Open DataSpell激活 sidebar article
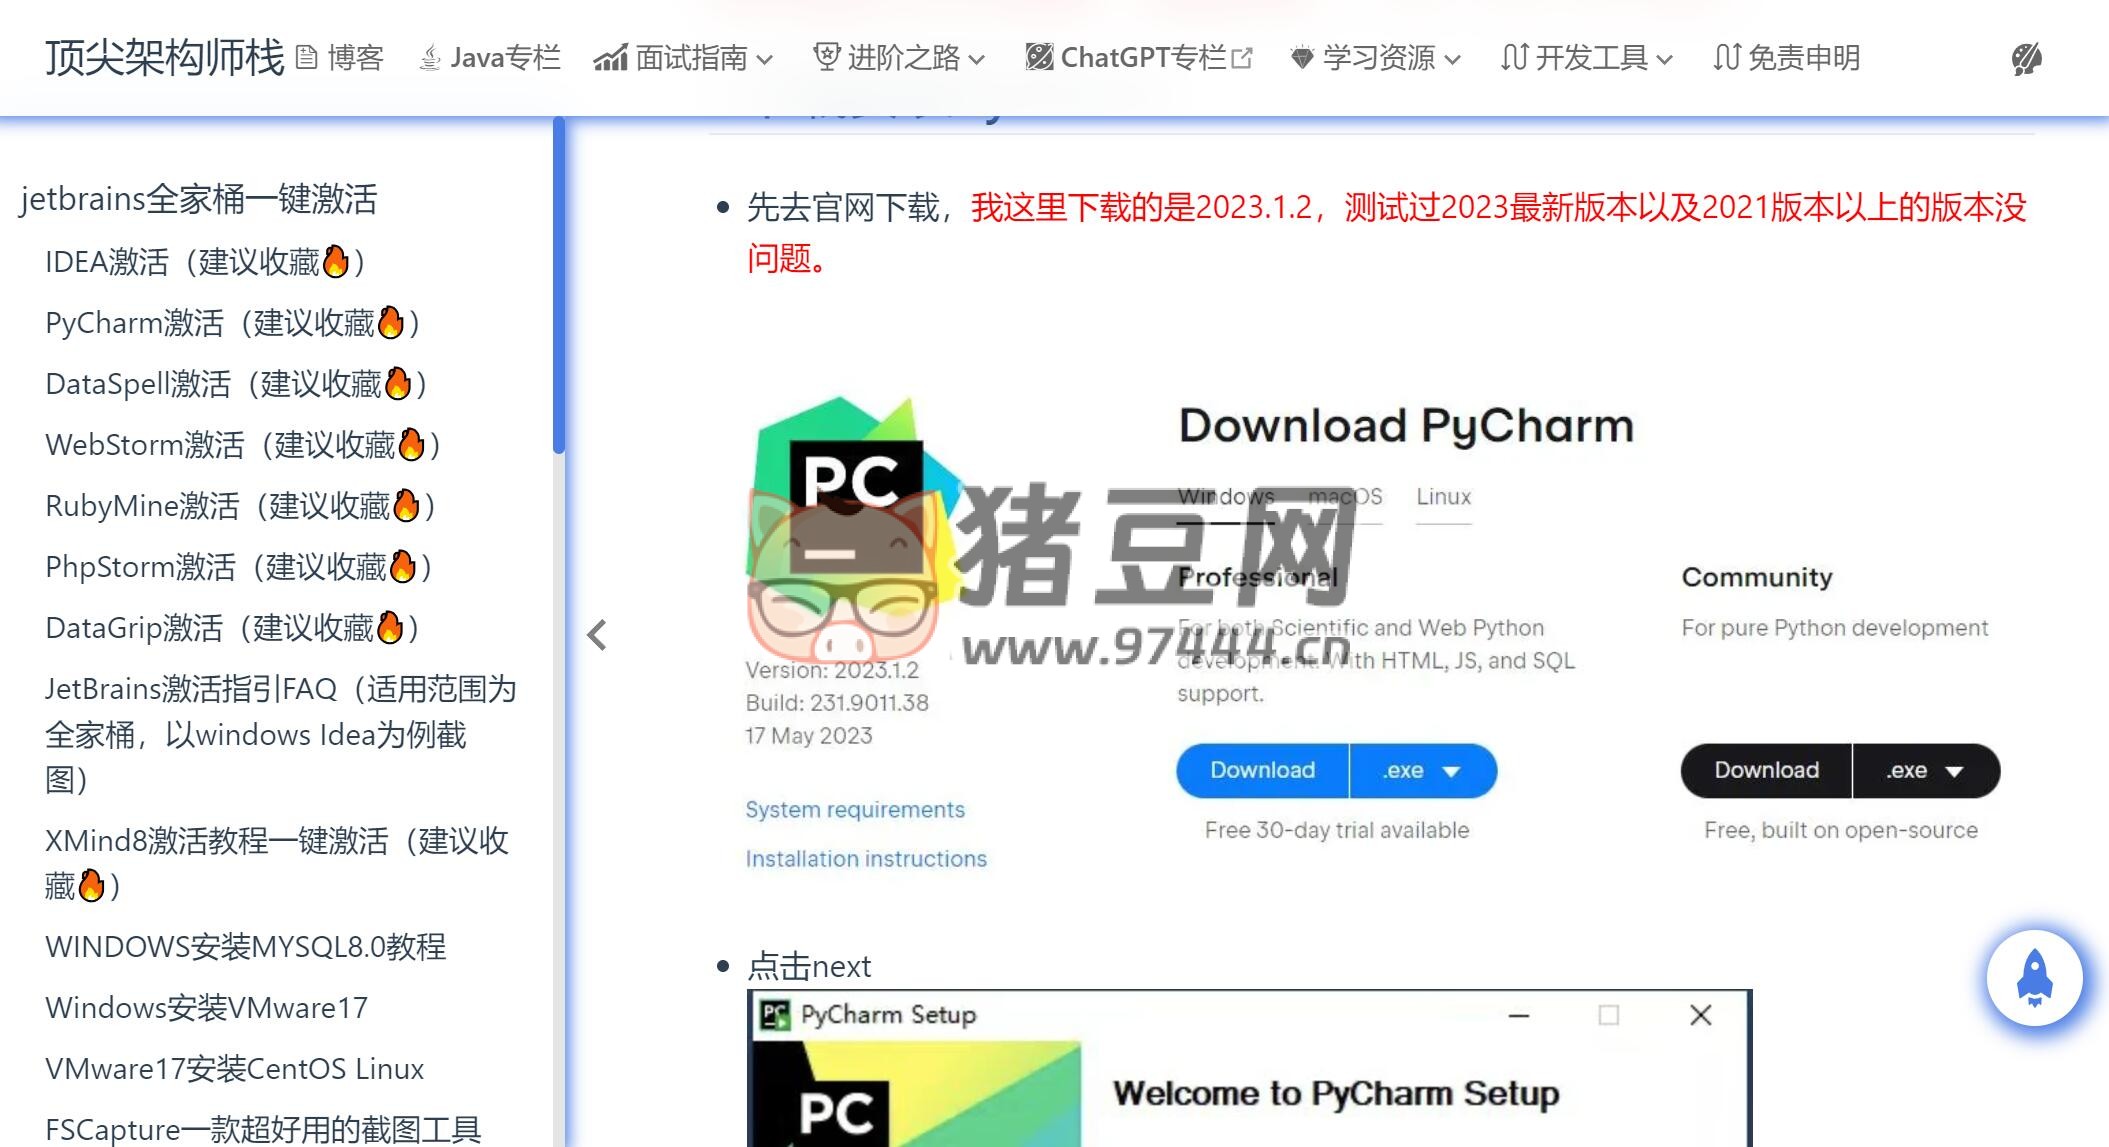This screenshot has width=2109, height=1147. click(237, 384)
